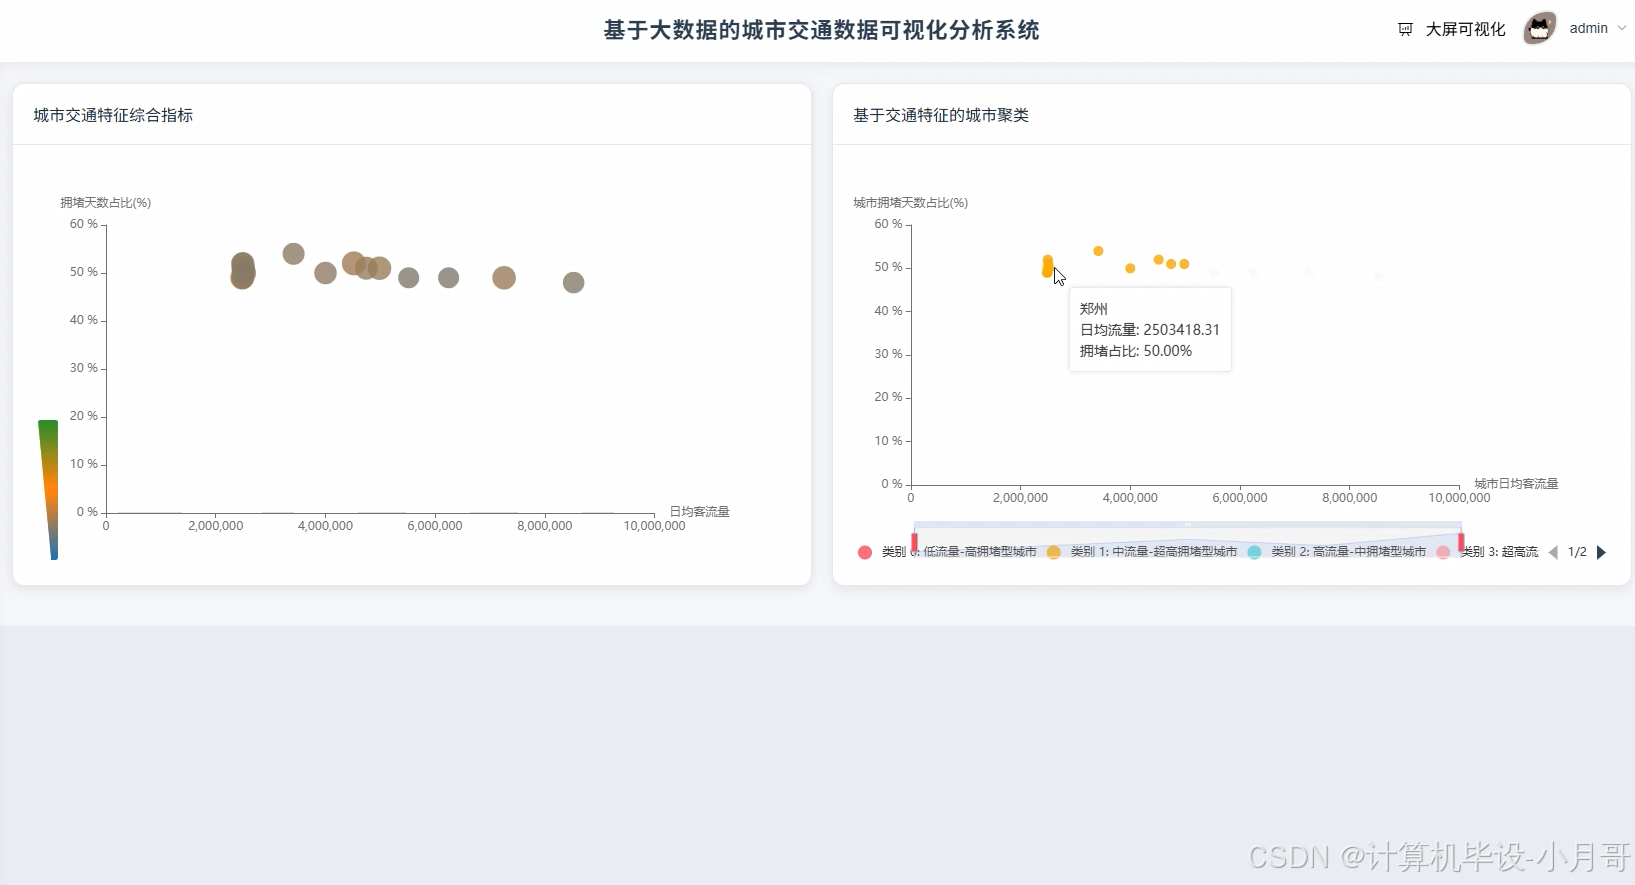Click the 城市日均客流量 axis label

point(1516,484)
